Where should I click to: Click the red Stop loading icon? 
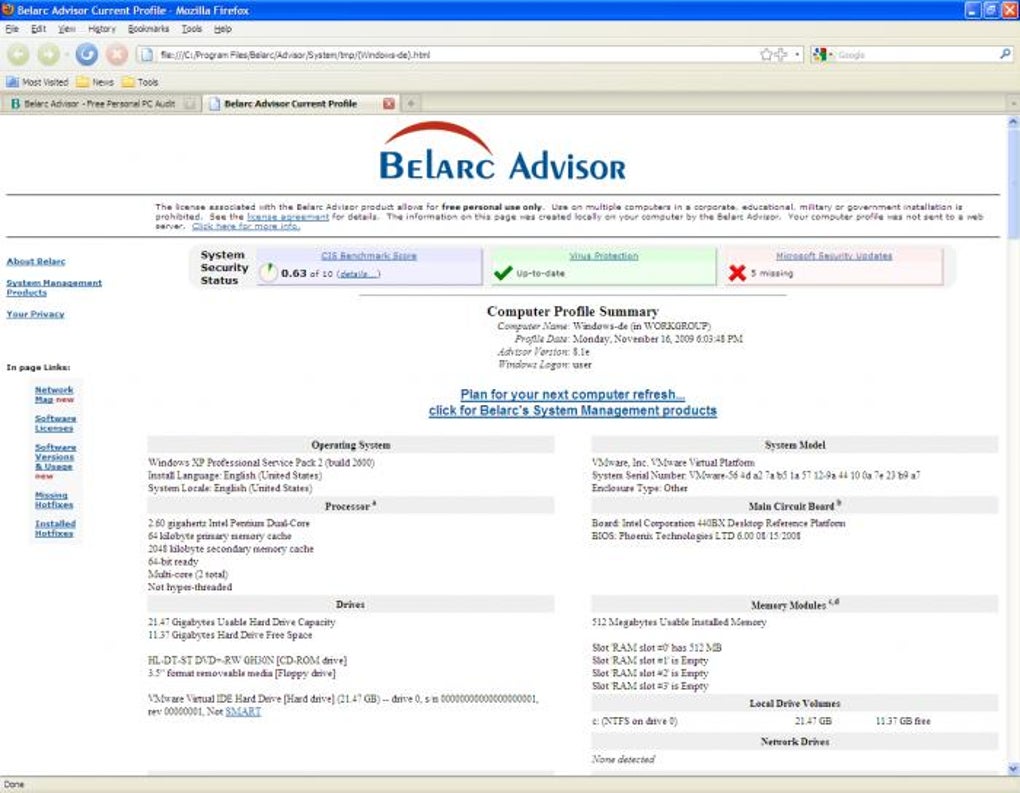pyautogui.click(x=117, y=55)
